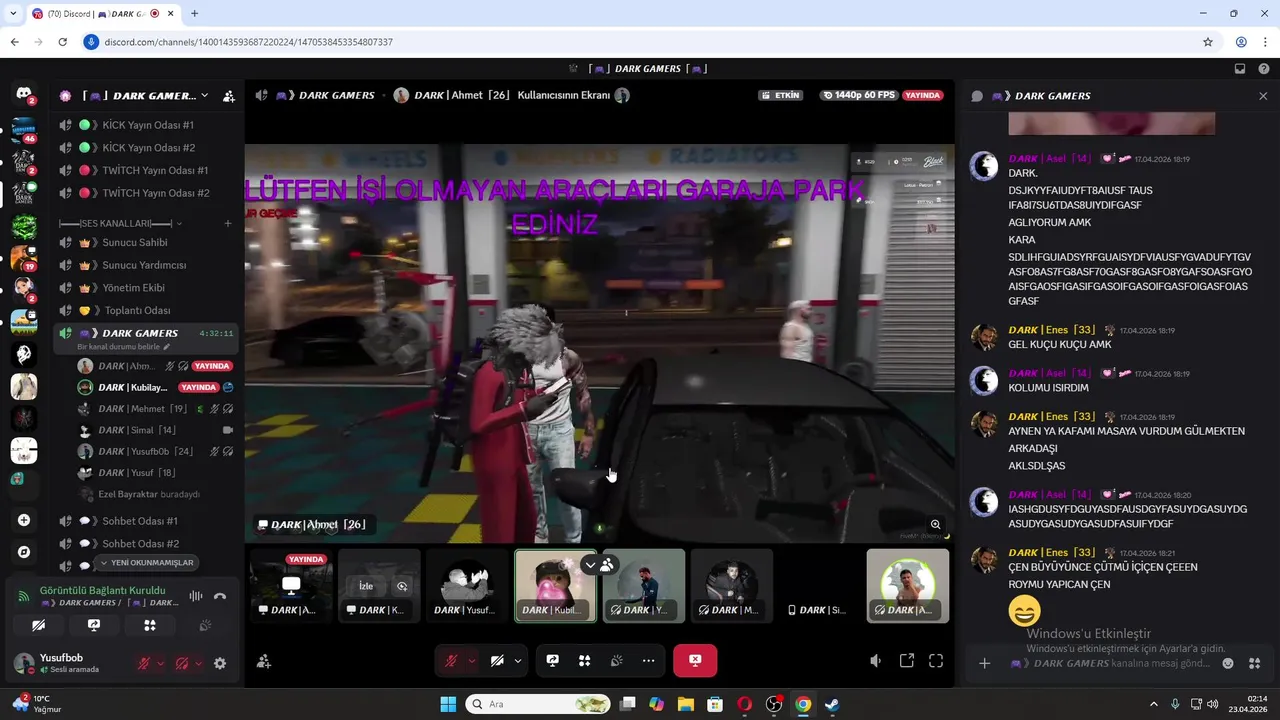The image size is (1280, 720).
Task: Unmute microphone in user panel
Action: [x=143, y=663]
